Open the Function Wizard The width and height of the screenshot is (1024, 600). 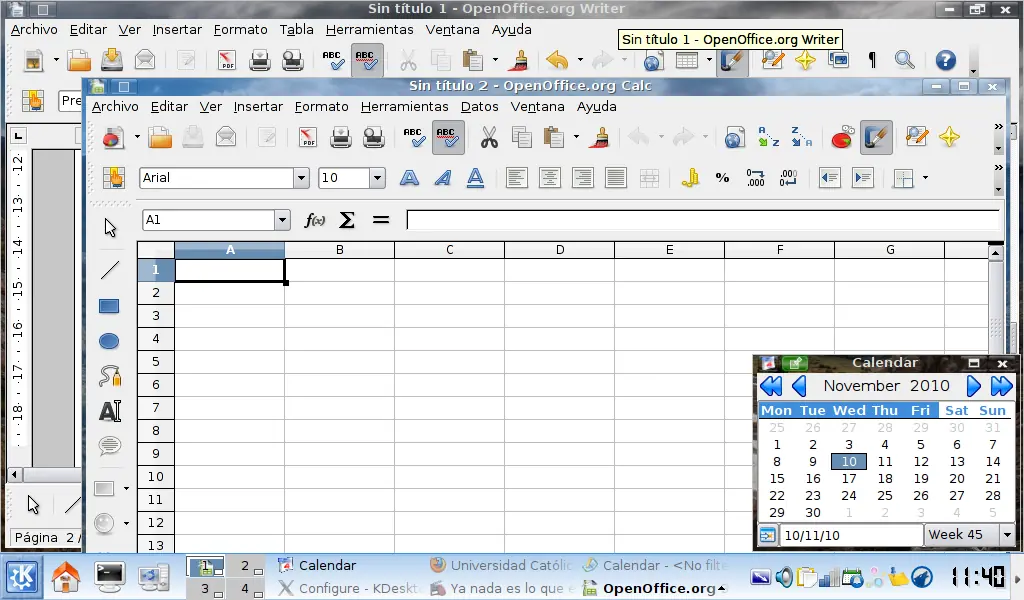[x=315, y=220]
